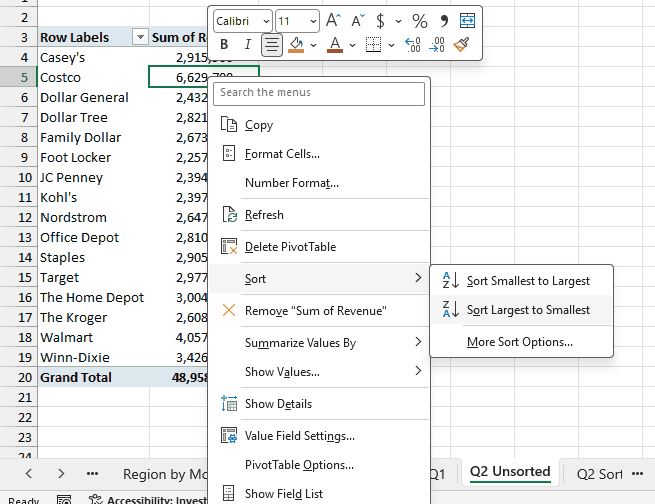Increase decimal places
Image resolution: width=655 pixels, height=504 pixels.
pyautogui.click(x=412, y=44)
